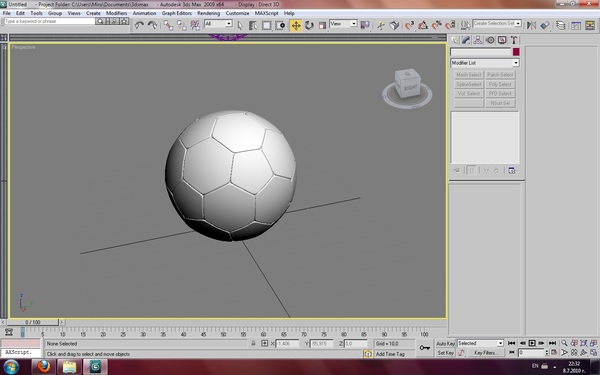Open Firefox from the Windows taskbar
The image size is (600, 375).
(x=43, y=367)
